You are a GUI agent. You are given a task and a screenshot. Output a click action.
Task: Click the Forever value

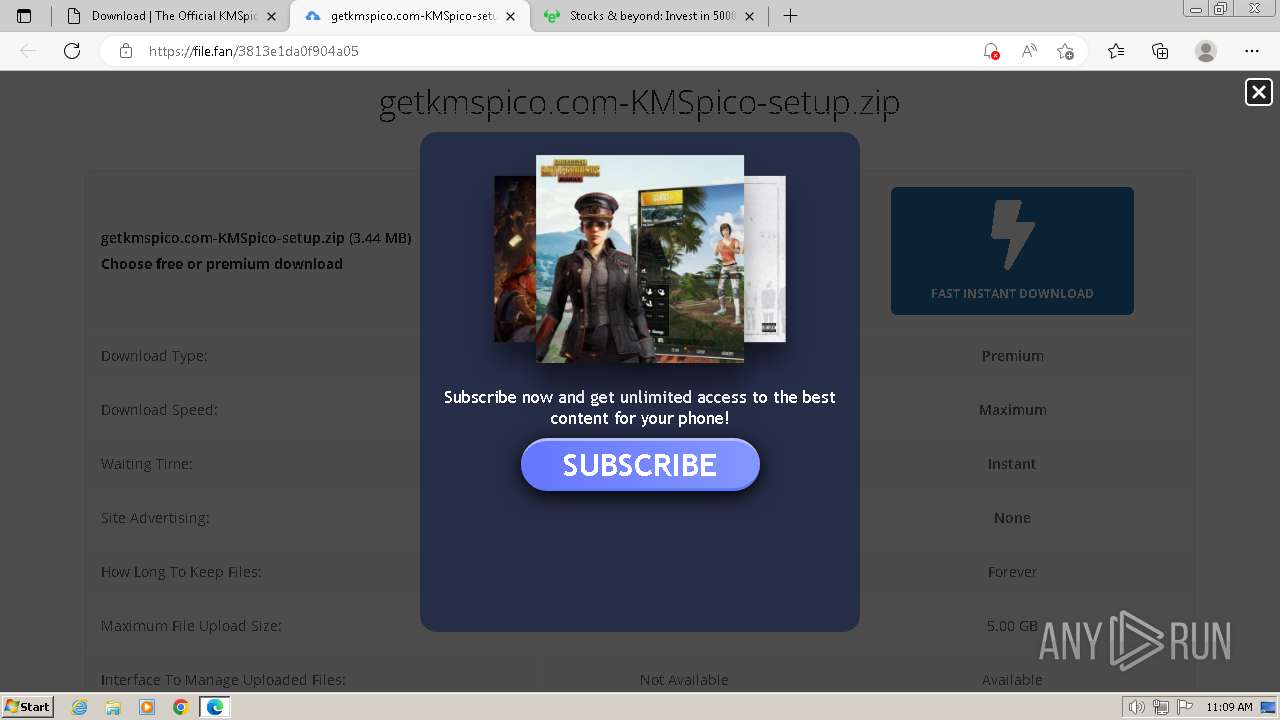point(1012,572)
